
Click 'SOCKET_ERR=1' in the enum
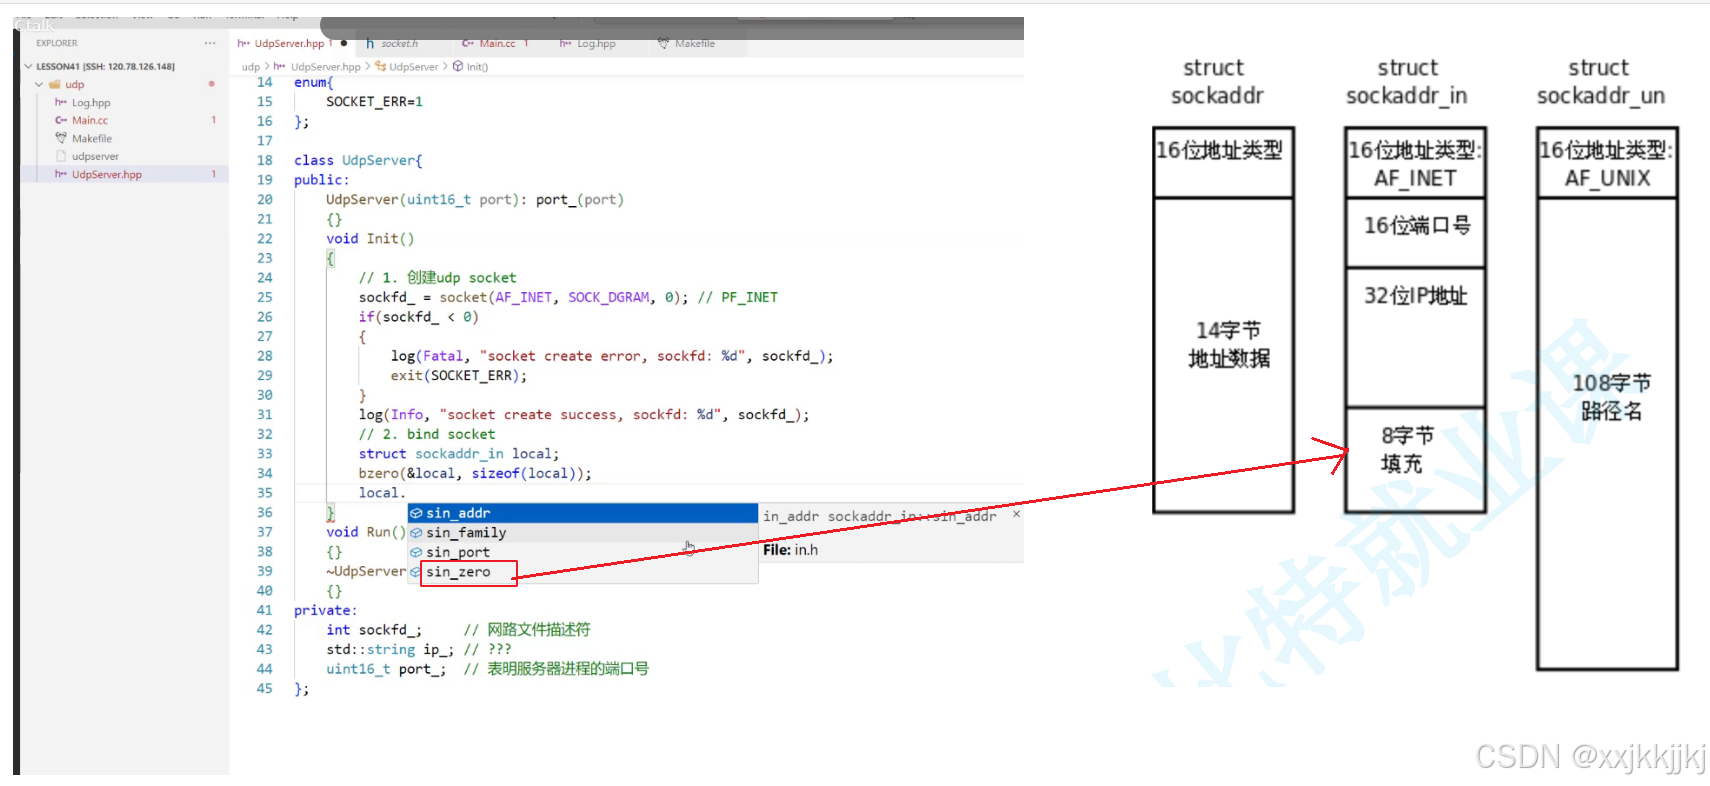click(x=374, y=101)
